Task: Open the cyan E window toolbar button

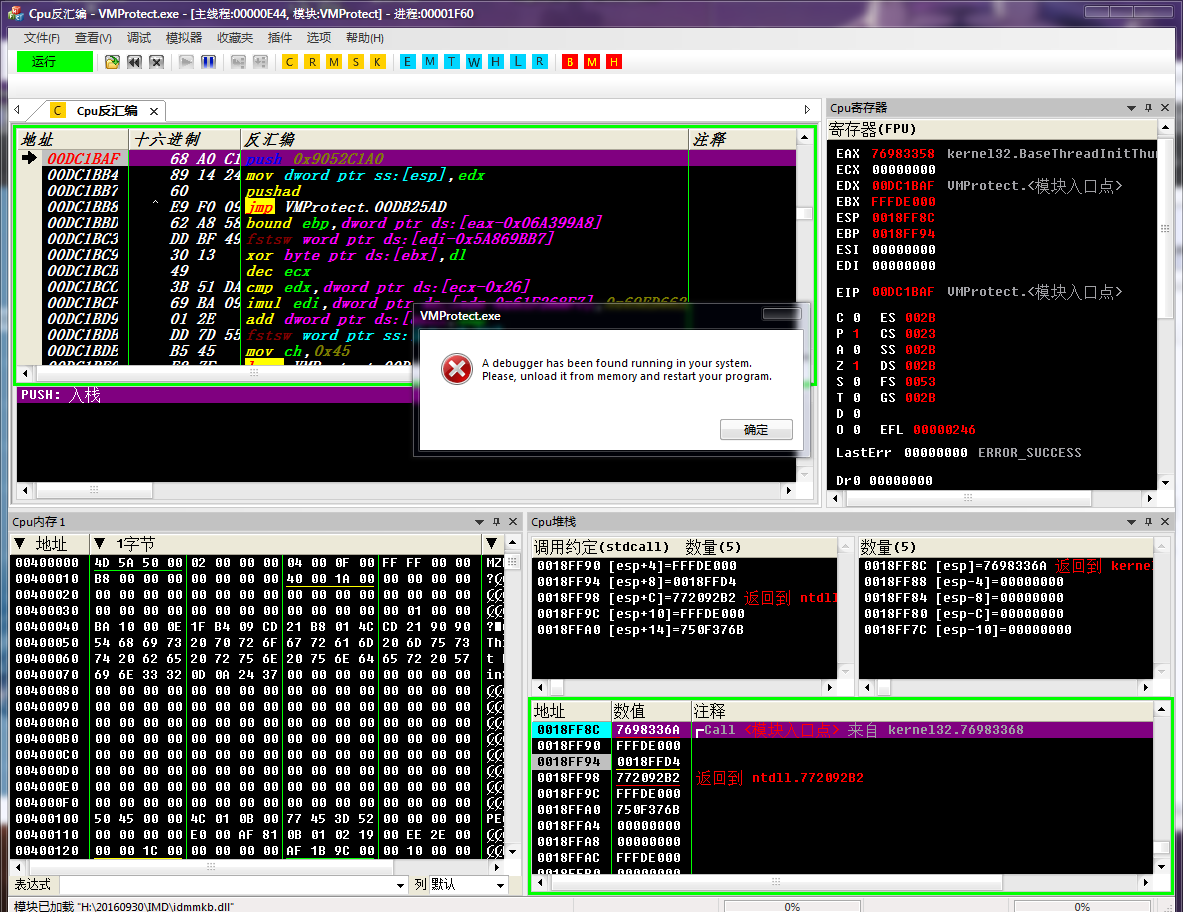Action: (407, 62)
